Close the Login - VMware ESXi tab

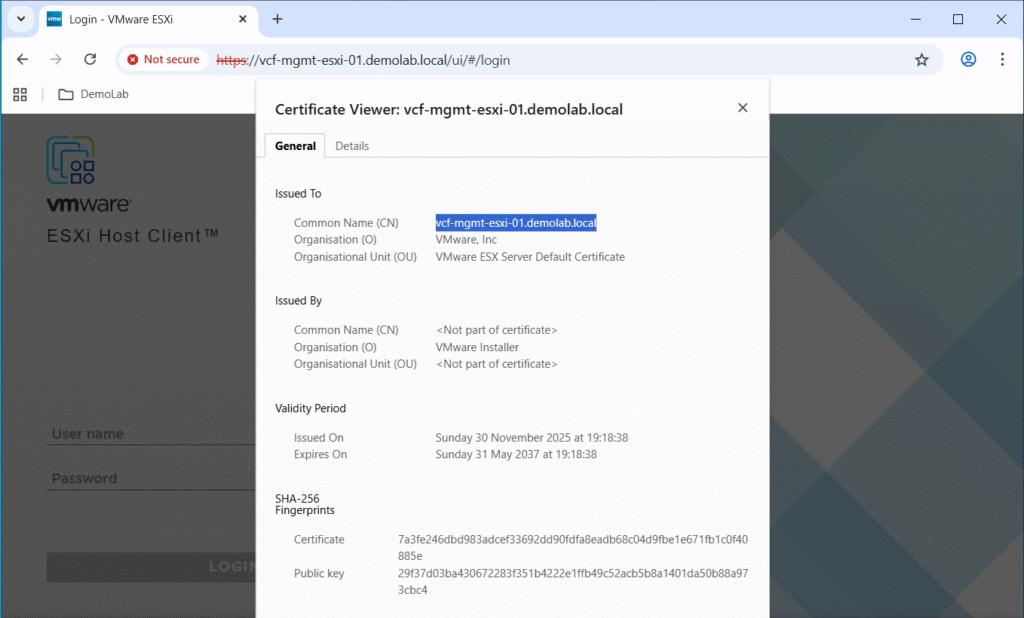point(241,19)
